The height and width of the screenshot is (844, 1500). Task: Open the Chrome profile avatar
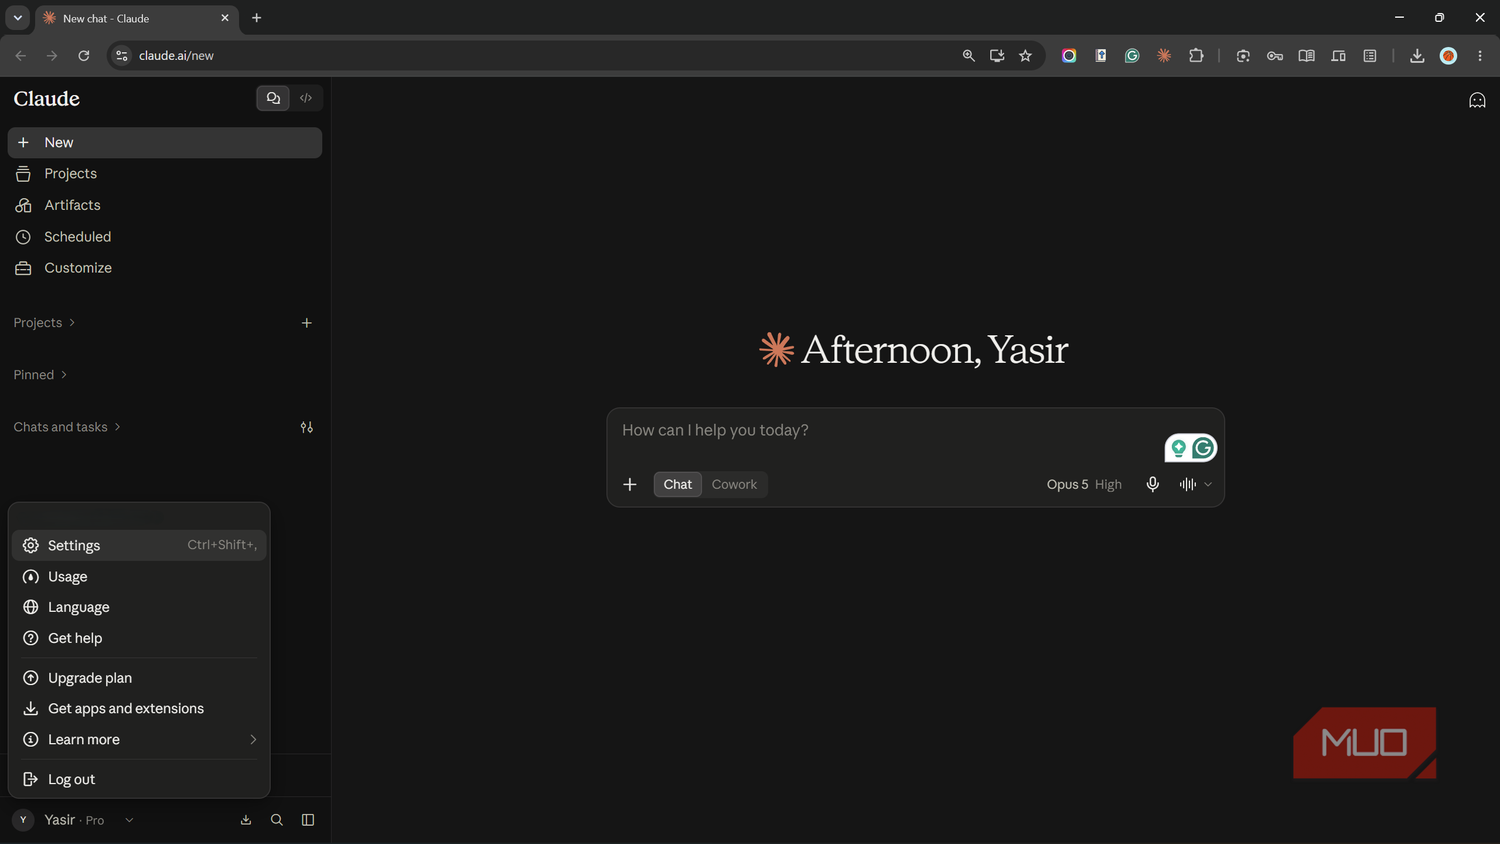[1448, 56]
